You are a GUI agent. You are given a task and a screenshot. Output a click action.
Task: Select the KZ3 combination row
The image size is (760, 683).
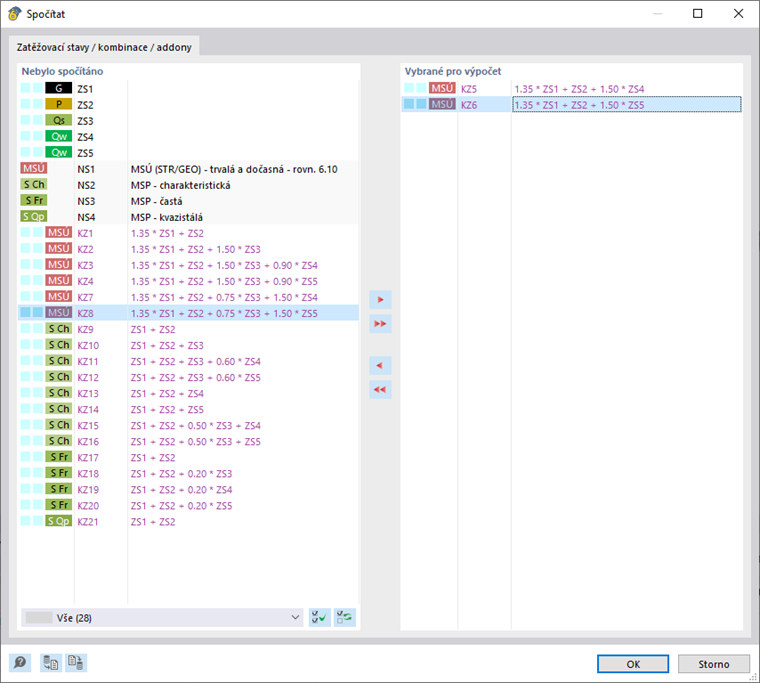[x=189, y=265]
